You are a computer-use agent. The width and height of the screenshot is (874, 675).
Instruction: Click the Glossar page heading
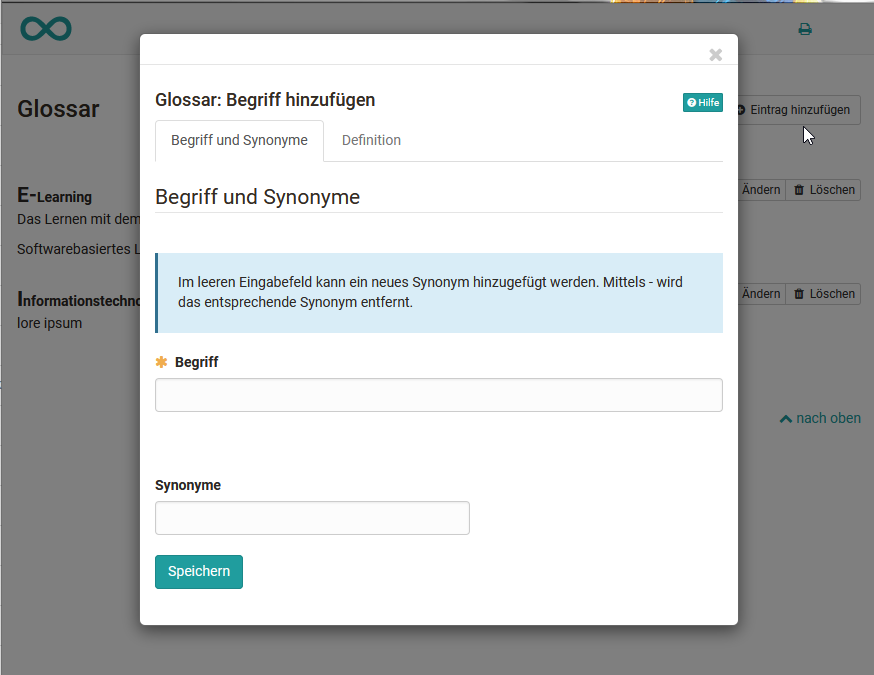pos(58,109)
